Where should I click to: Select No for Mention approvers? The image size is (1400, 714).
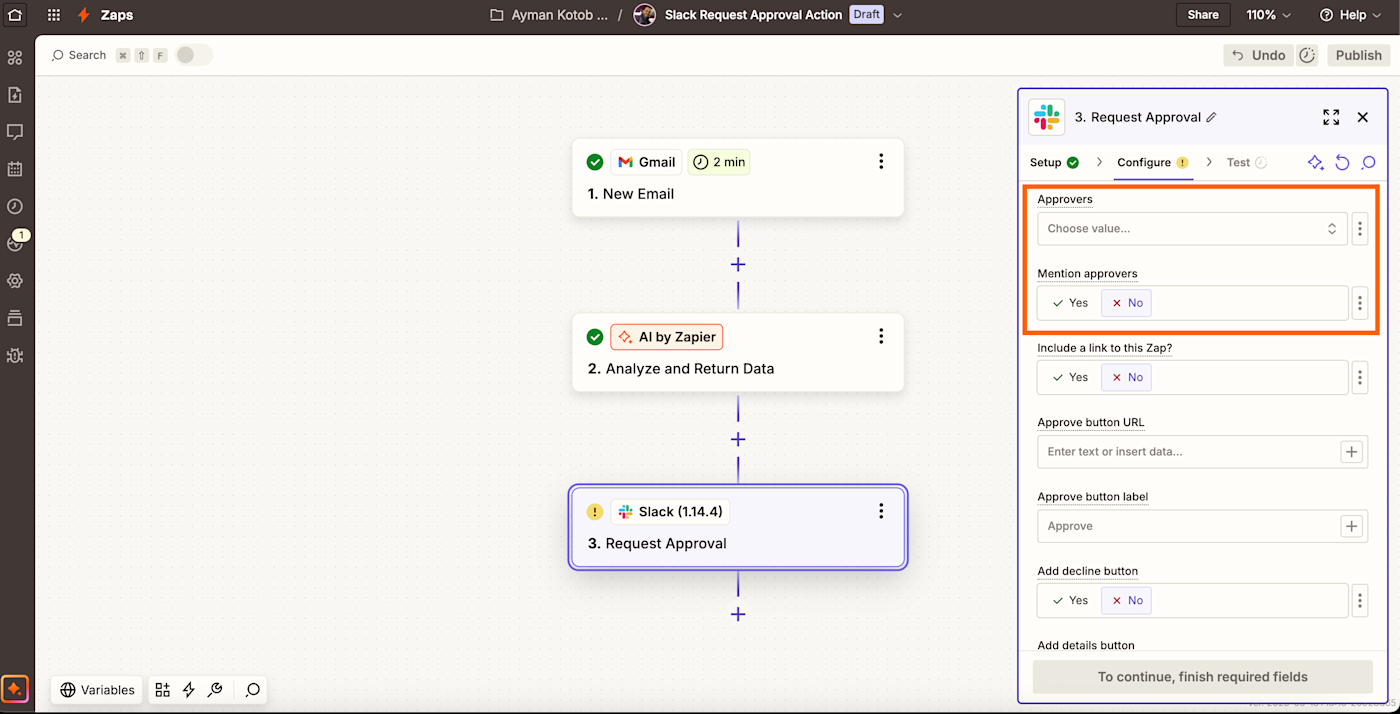coord(1126,303)
